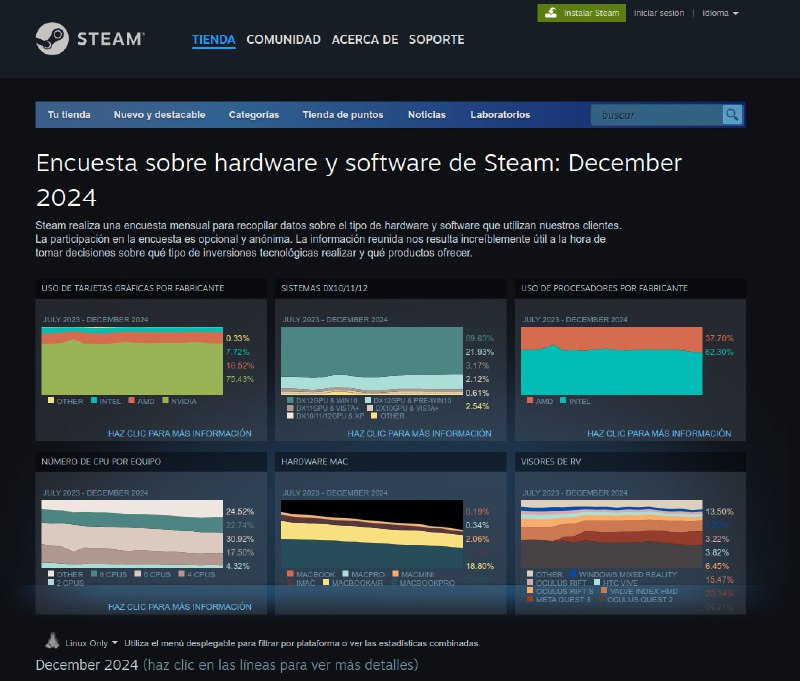Expand the Nuevo y destacable menu

[160, 115]
